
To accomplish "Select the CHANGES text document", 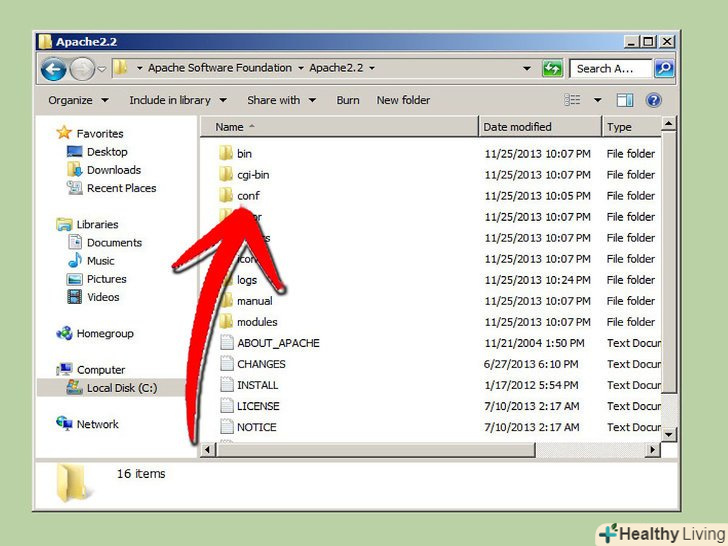I will [x=261, y=364].
